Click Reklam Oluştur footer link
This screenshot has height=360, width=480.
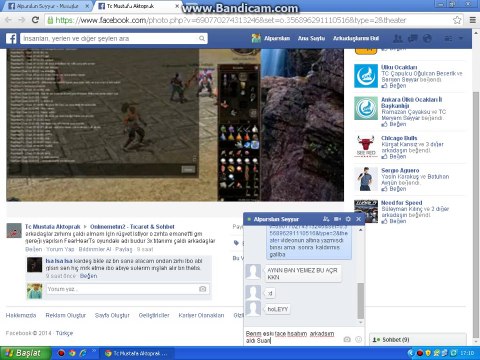point(66,315)
